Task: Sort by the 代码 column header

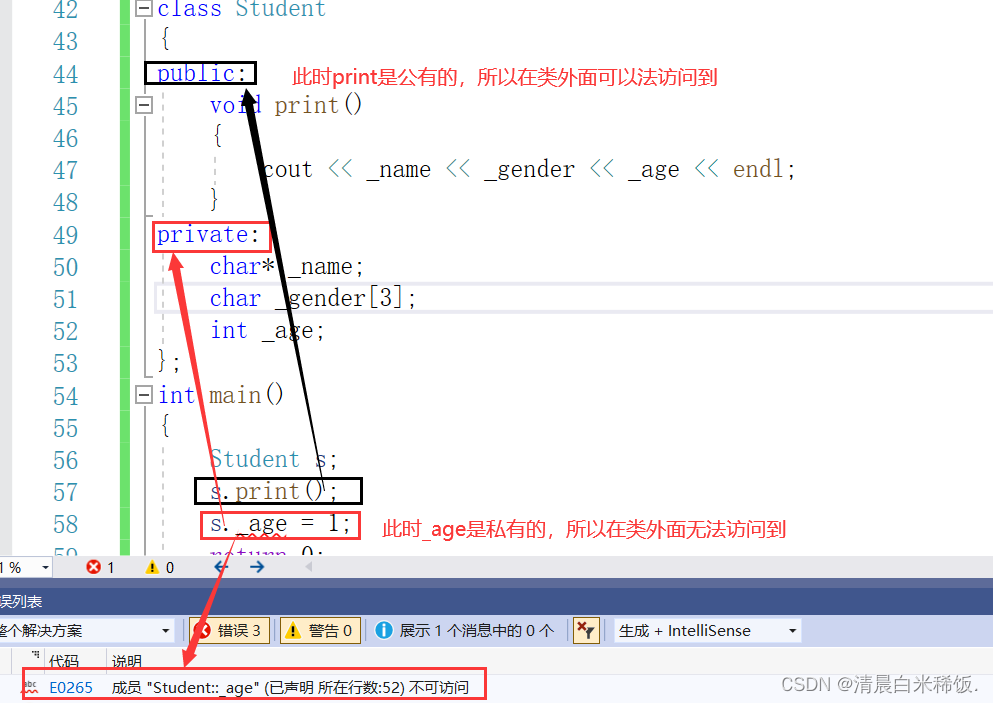Action: click(64, 661)
